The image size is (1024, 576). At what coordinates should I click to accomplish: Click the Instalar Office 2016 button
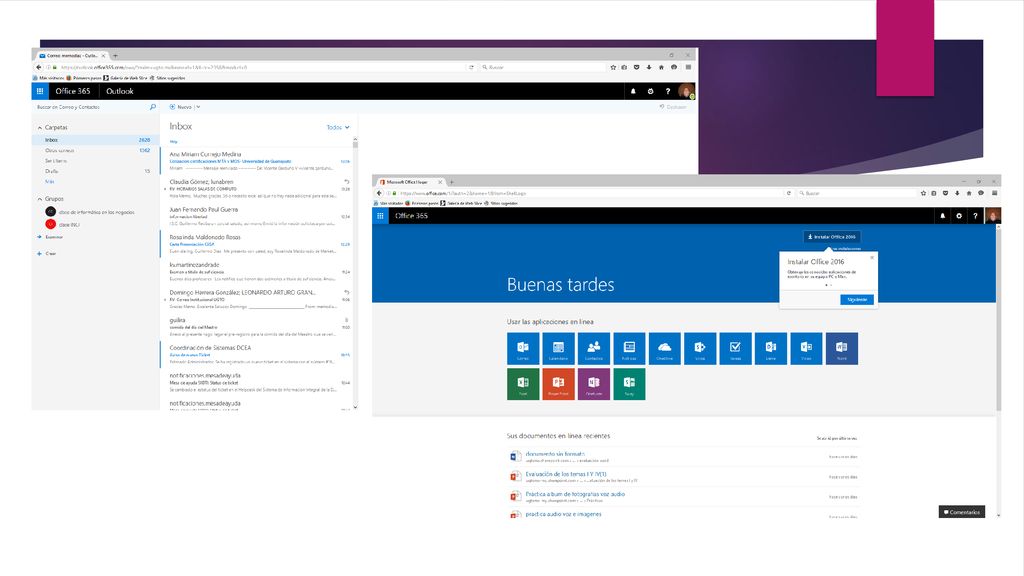pos(832,237)
